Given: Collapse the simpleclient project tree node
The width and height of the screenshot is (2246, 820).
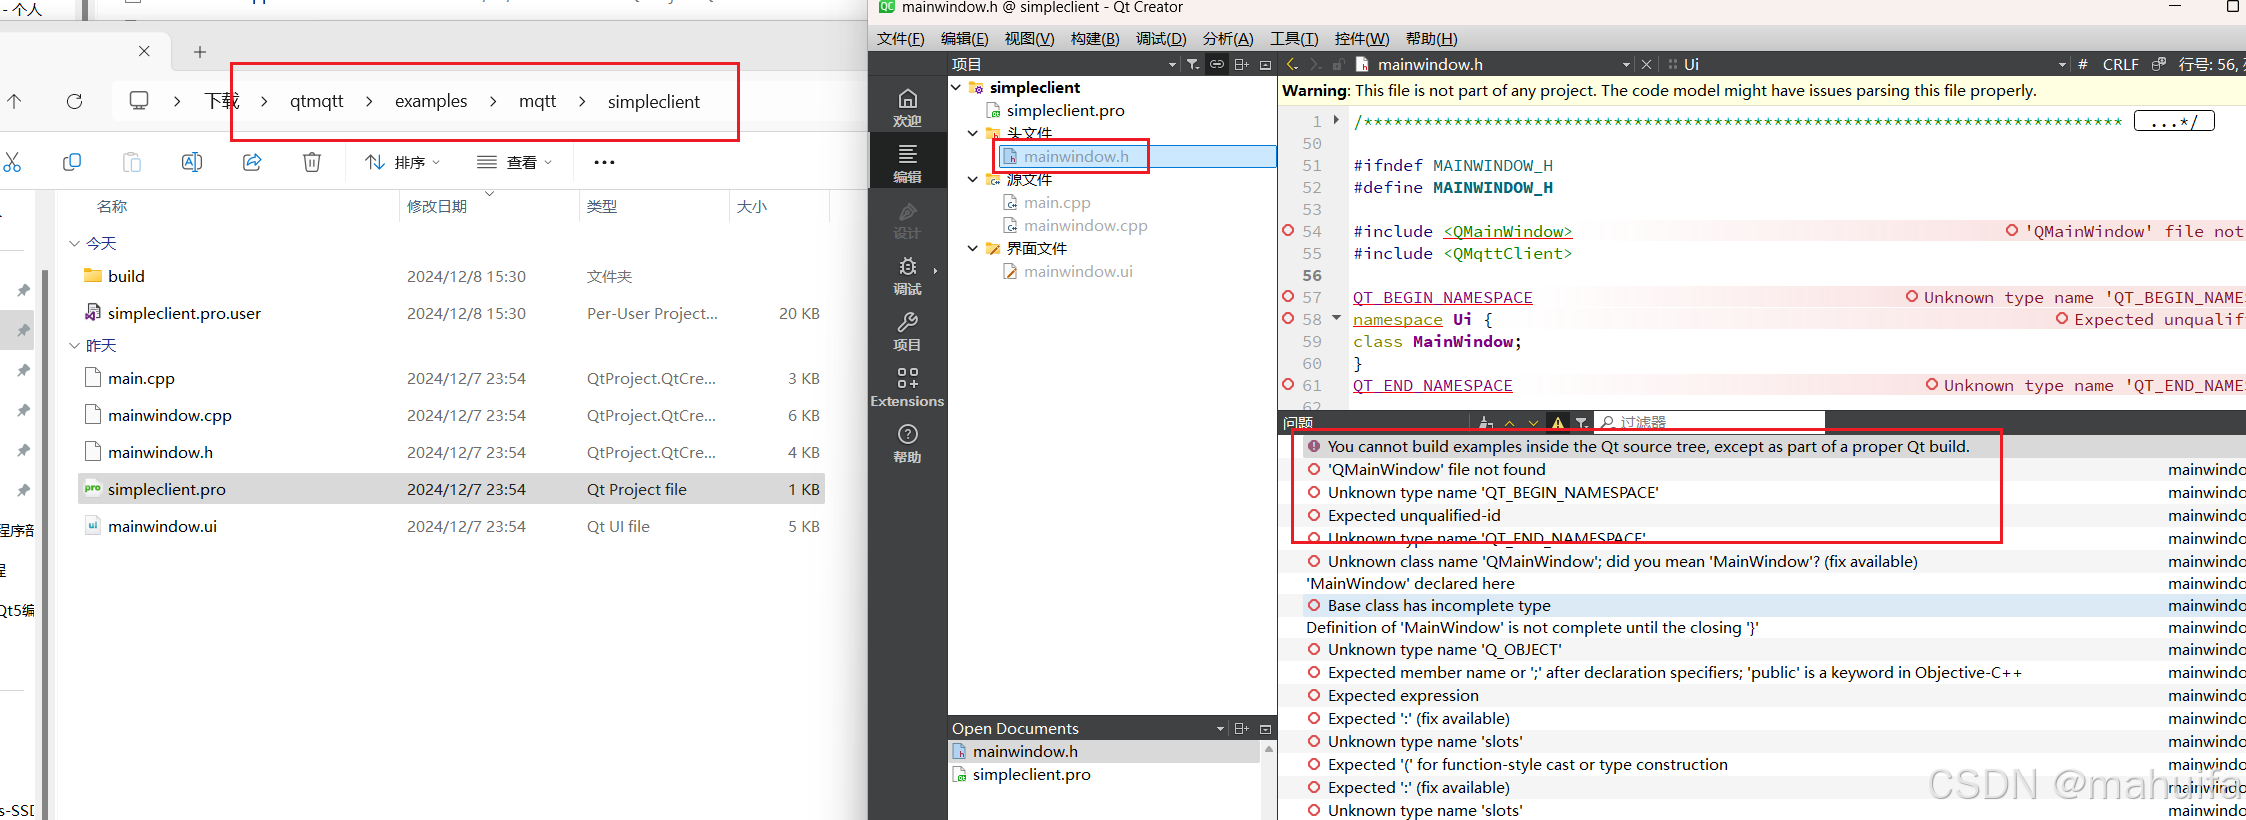Looking at the screenshot, I should pyautogui.click(x=956, y=87).
